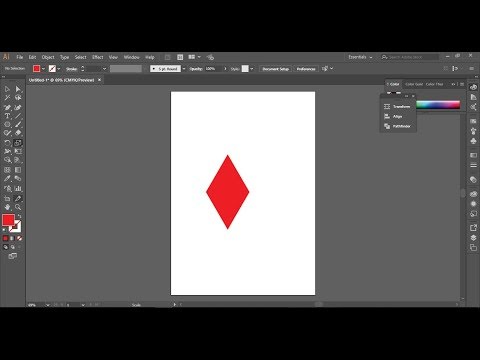This screenshot has width=480, height=360.
Task: Open the Transform panel entry
Action: pyautogui.click(x=398, y=107)
